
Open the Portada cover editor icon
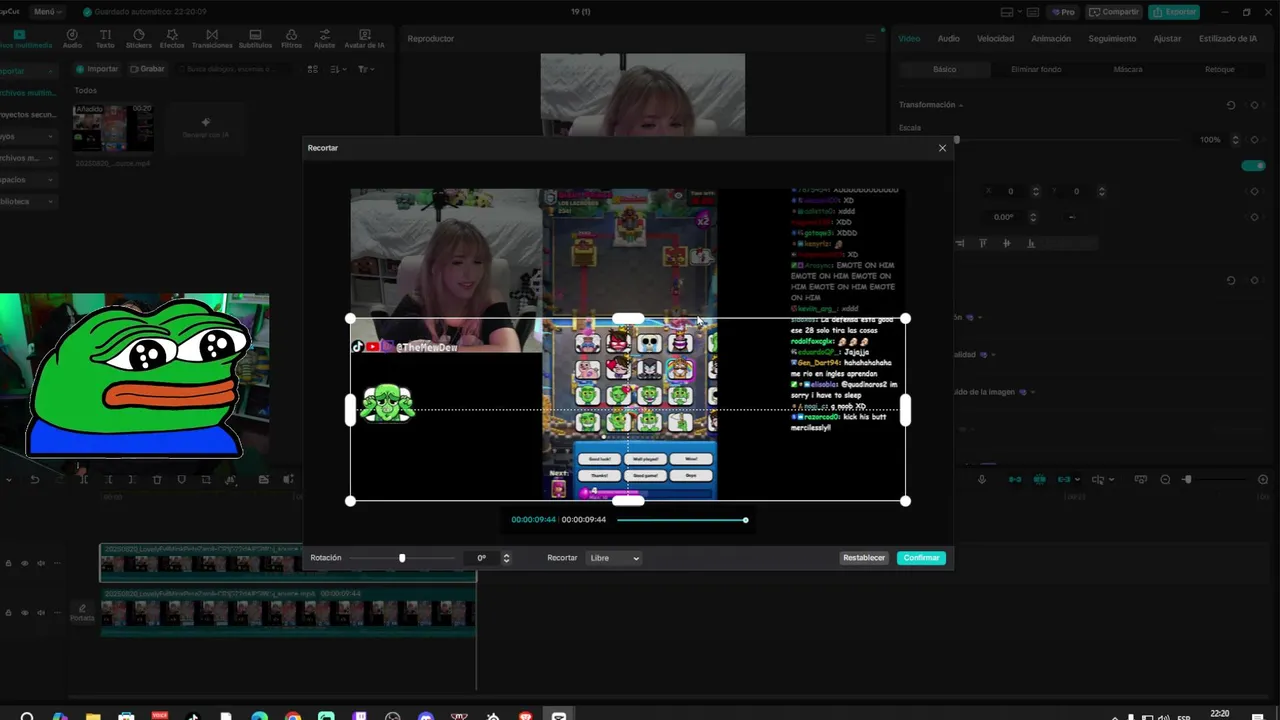82,612
